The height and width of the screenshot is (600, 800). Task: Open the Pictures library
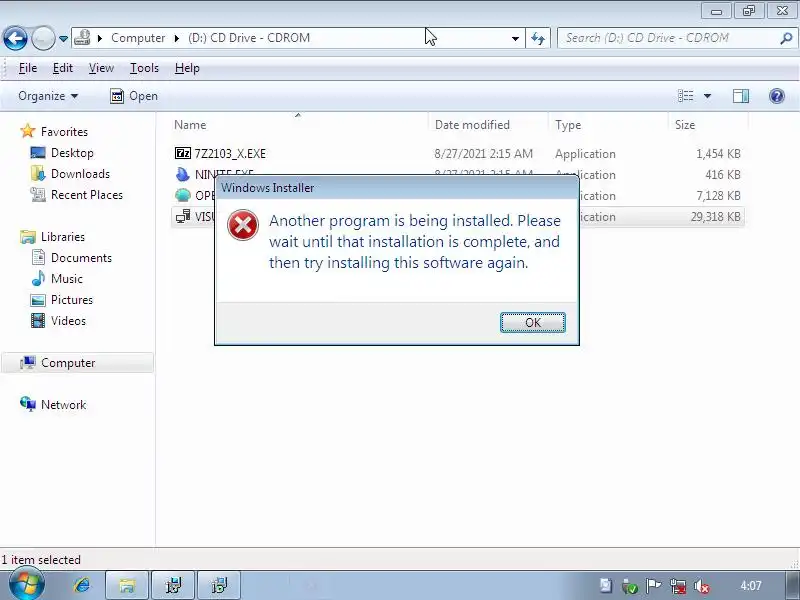[72, 299]
